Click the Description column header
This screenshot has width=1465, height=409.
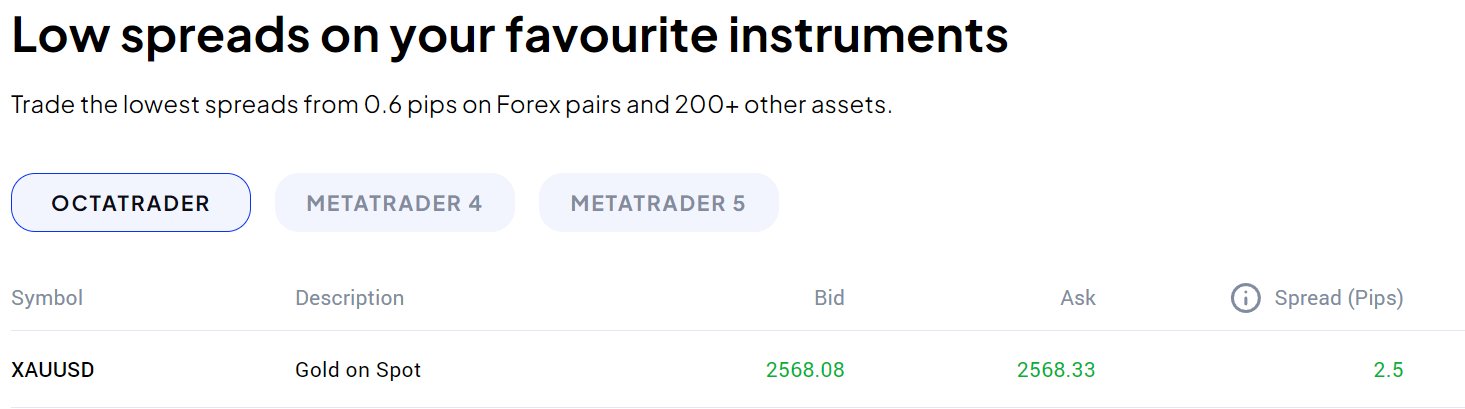[349, 298]
